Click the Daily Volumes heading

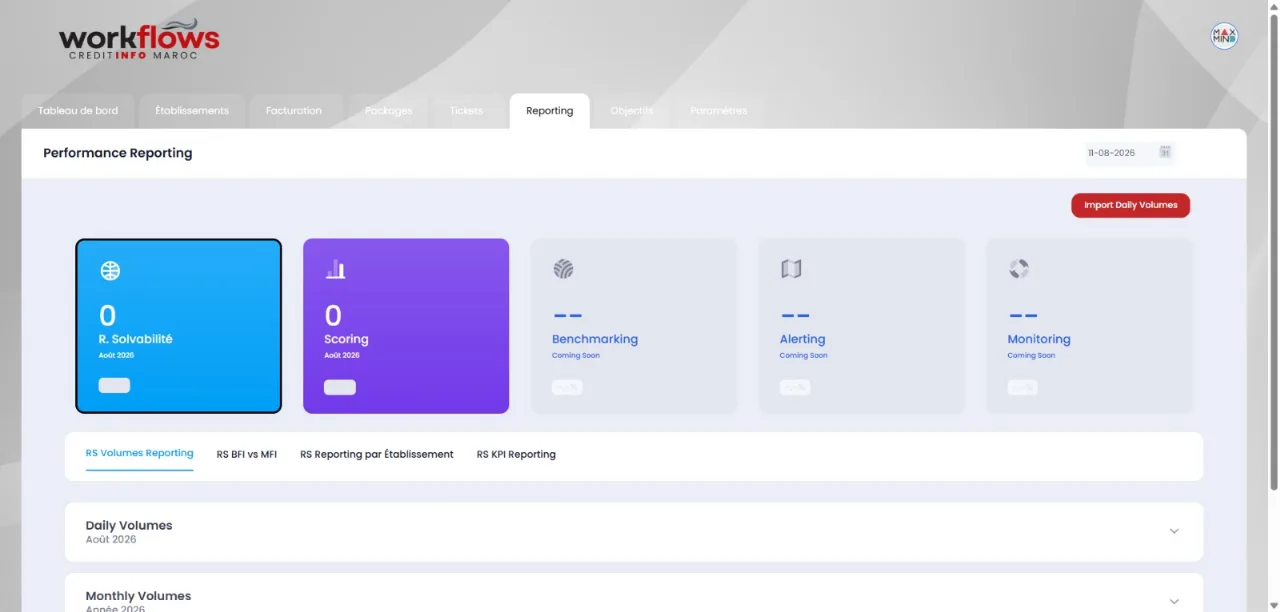click(x=129, y=525)
